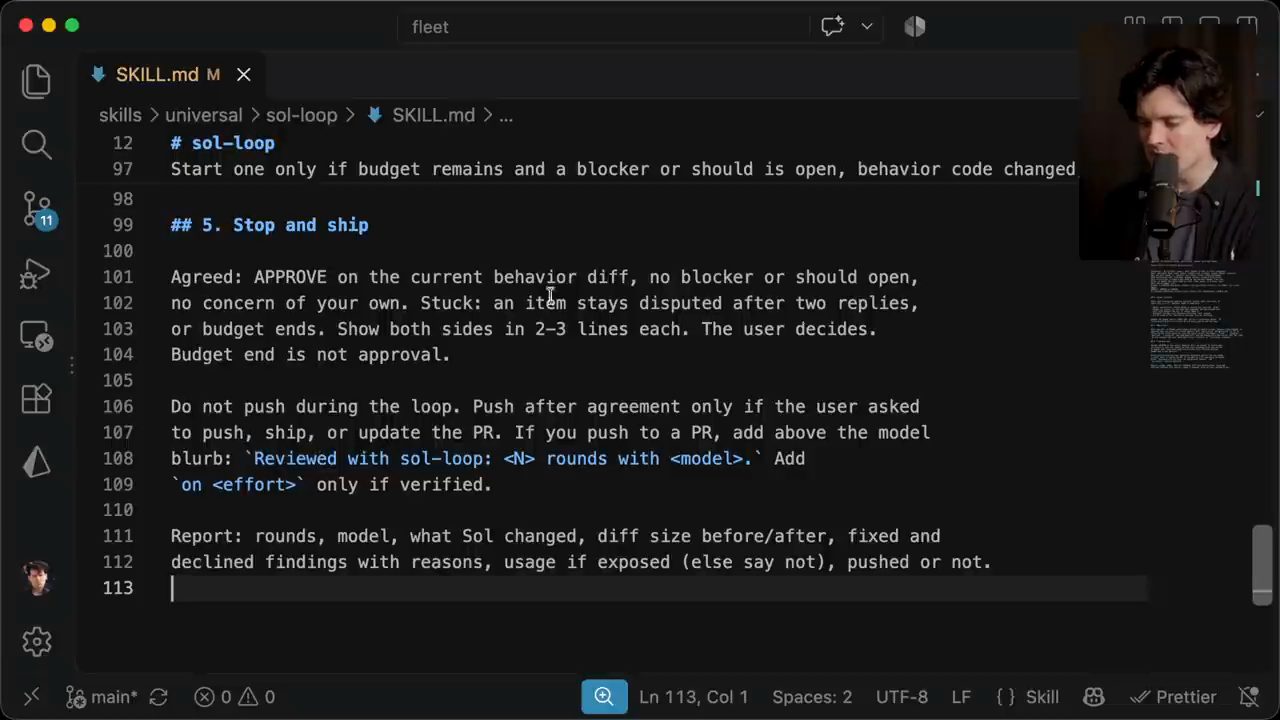Viewport: 1280px width, 720px height.
Task: Toggle notifications bell in status bar
Action: 1248,697
